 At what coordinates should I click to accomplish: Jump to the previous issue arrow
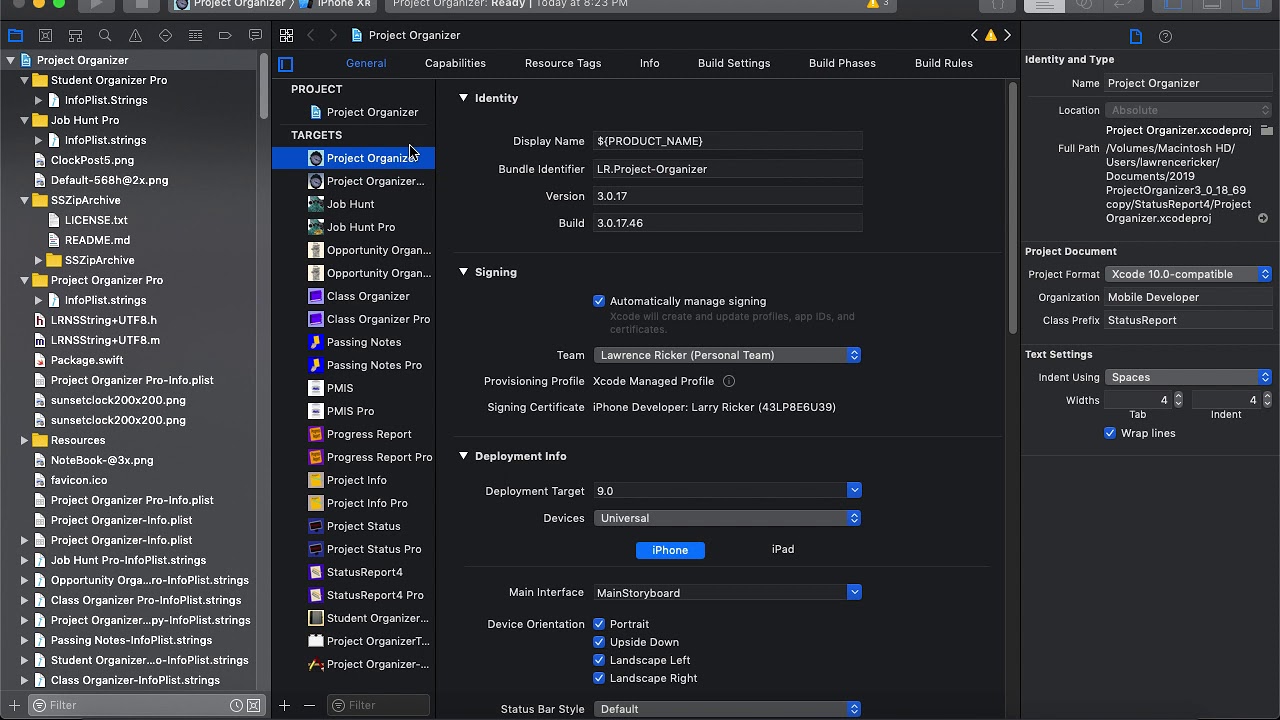click(x=975, y=35)
